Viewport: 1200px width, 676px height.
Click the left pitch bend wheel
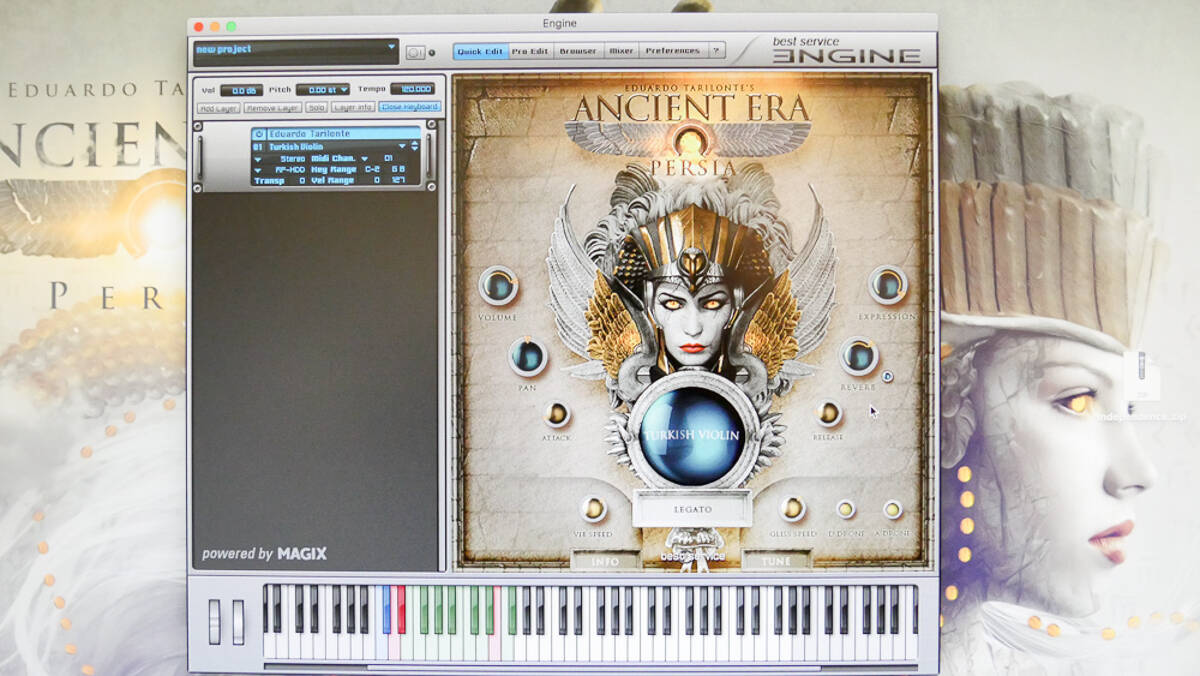click(x=214, y=621)
